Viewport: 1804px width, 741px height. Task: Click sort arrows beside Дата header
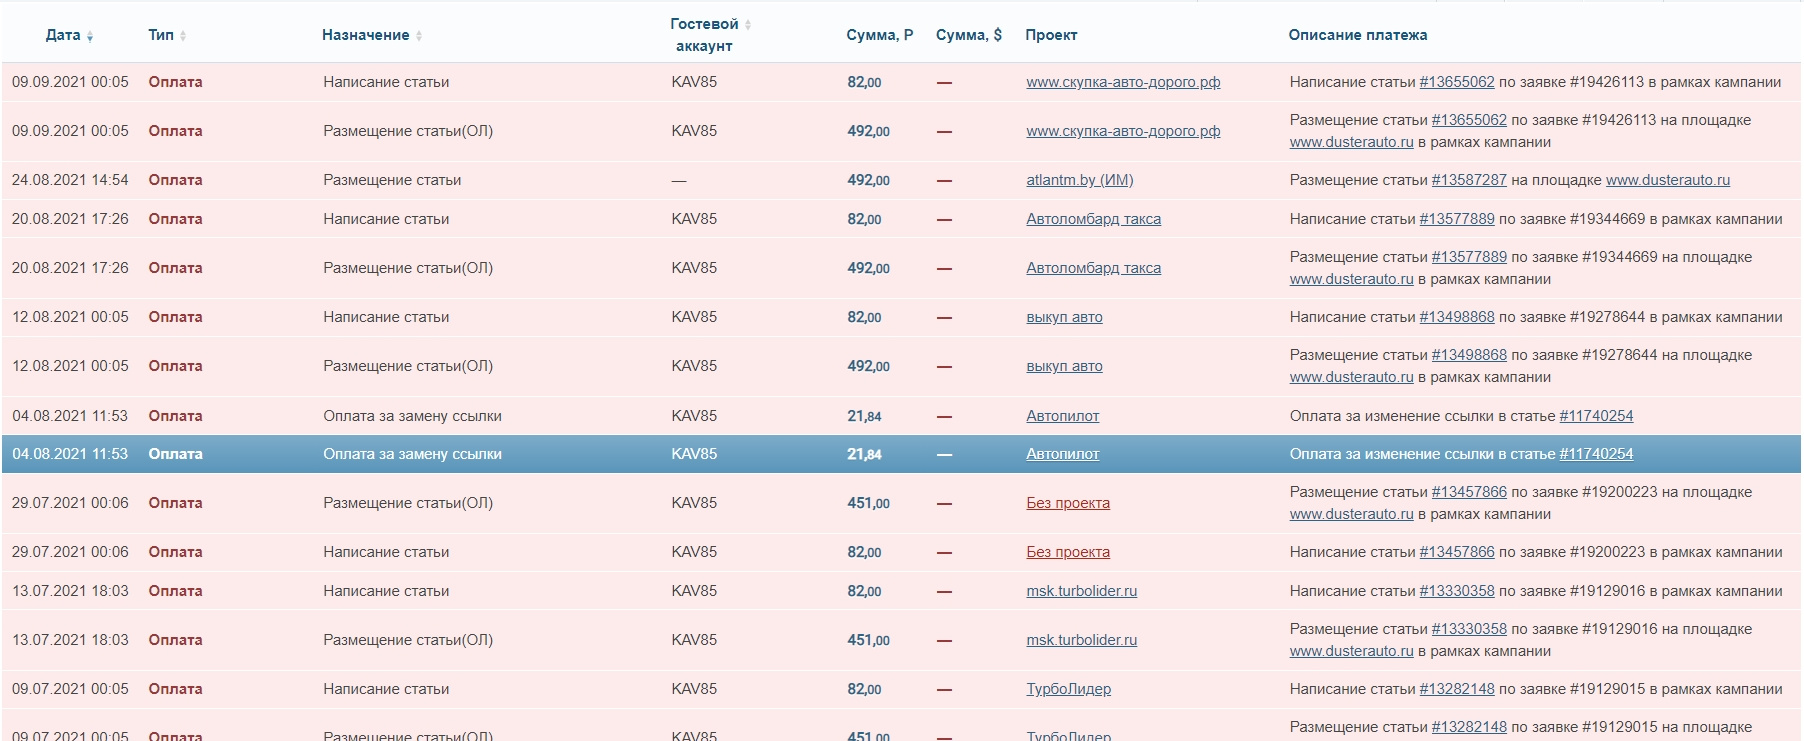point(90,36)
